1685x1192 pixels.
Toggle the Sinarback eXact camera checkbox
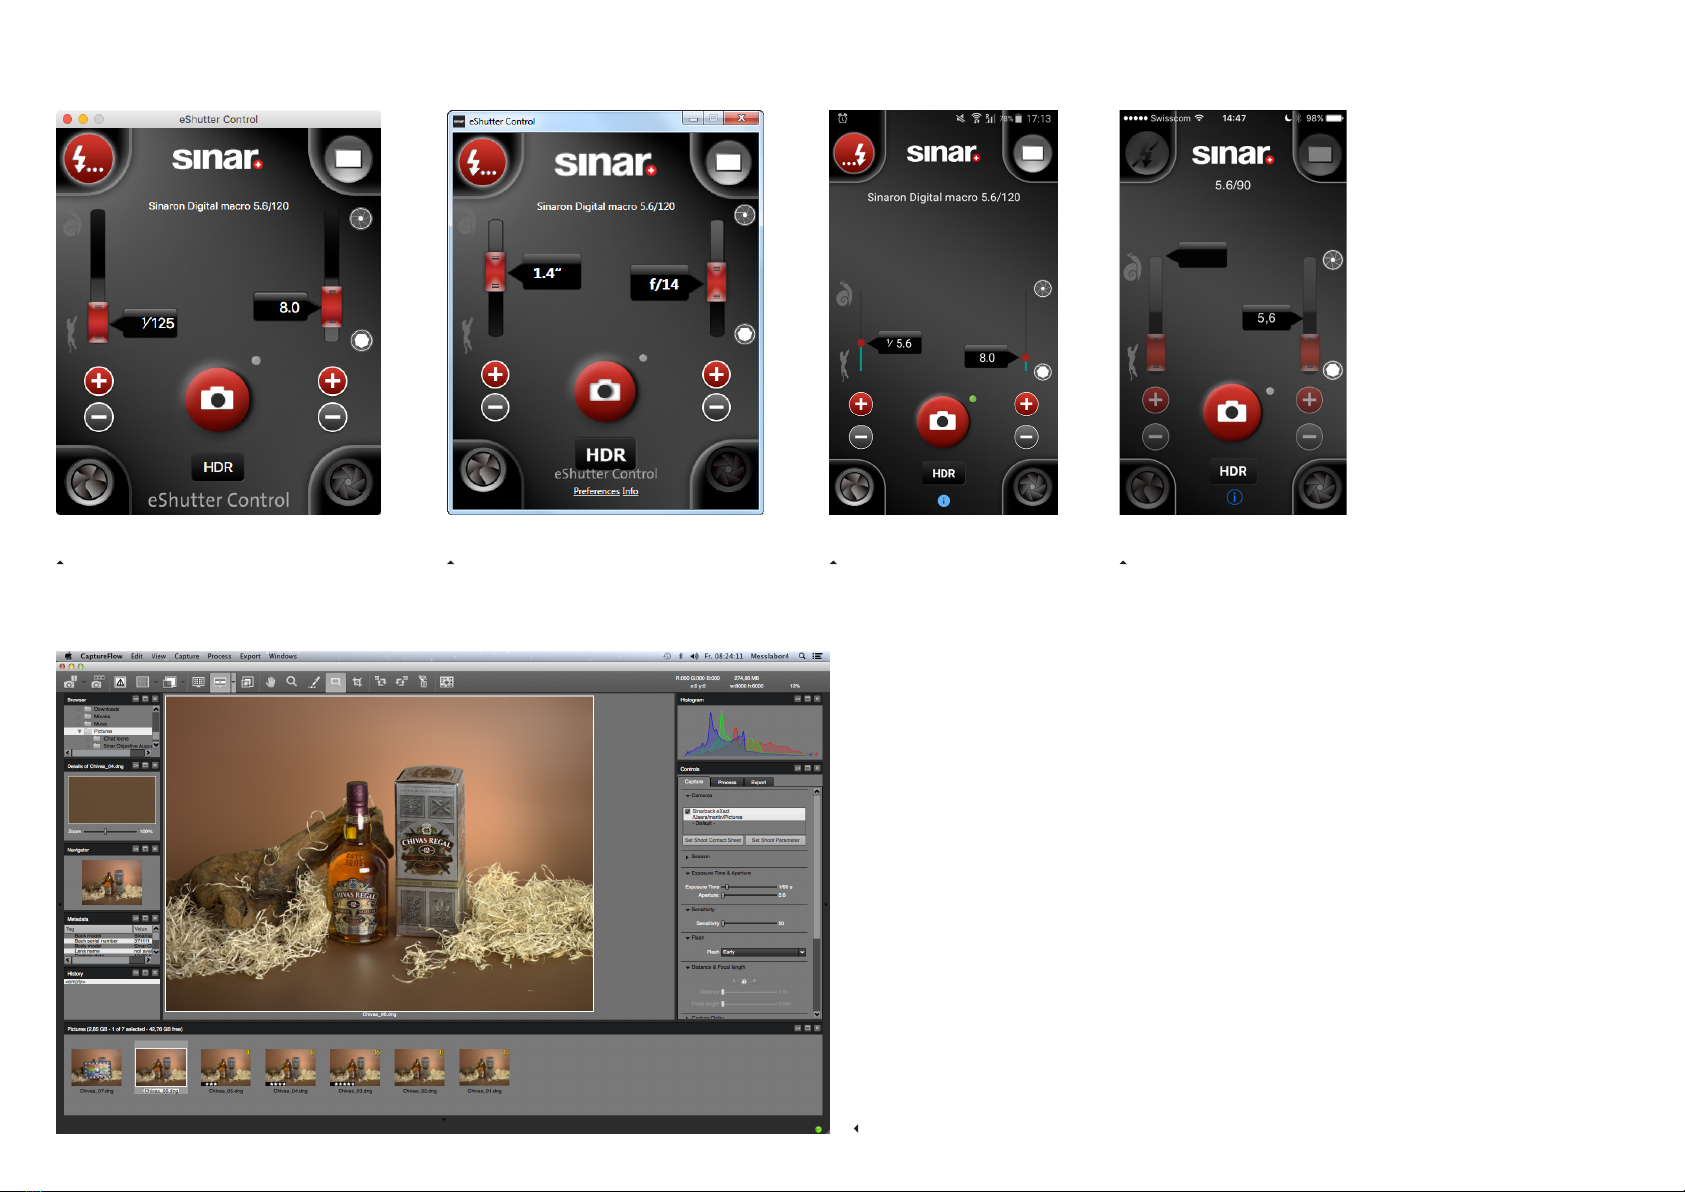coord(688,811)
